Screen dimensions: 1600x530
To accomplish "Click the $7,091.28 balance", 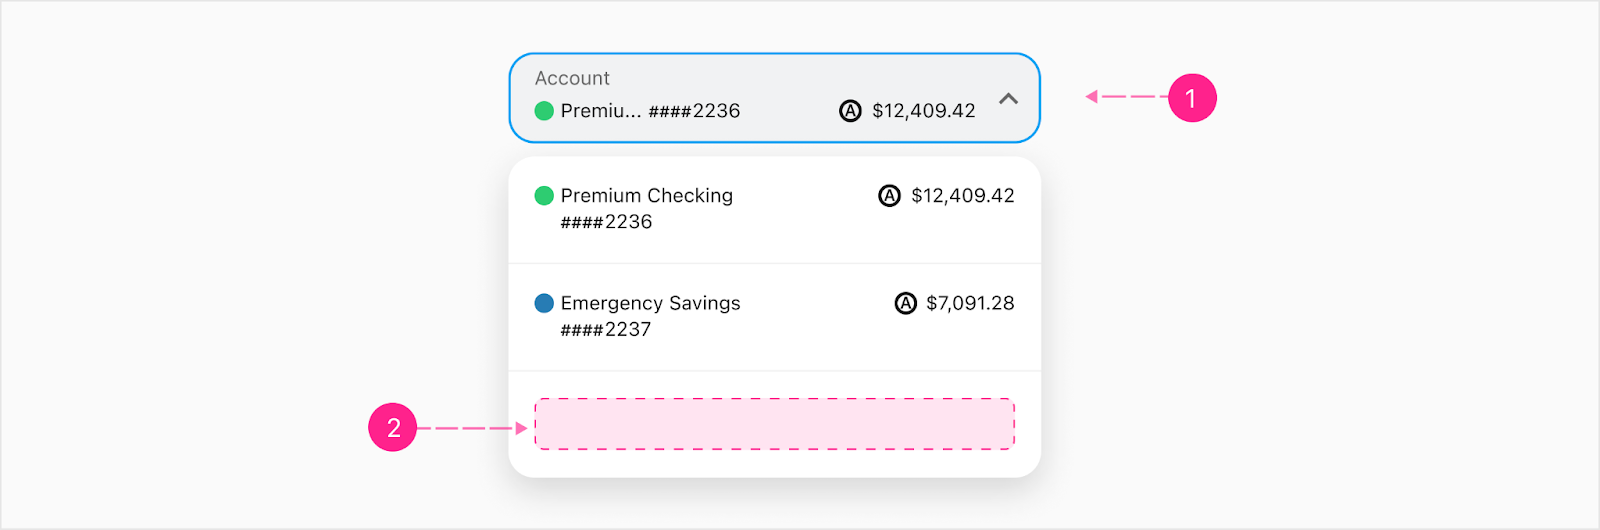I will tap(970, 303).
